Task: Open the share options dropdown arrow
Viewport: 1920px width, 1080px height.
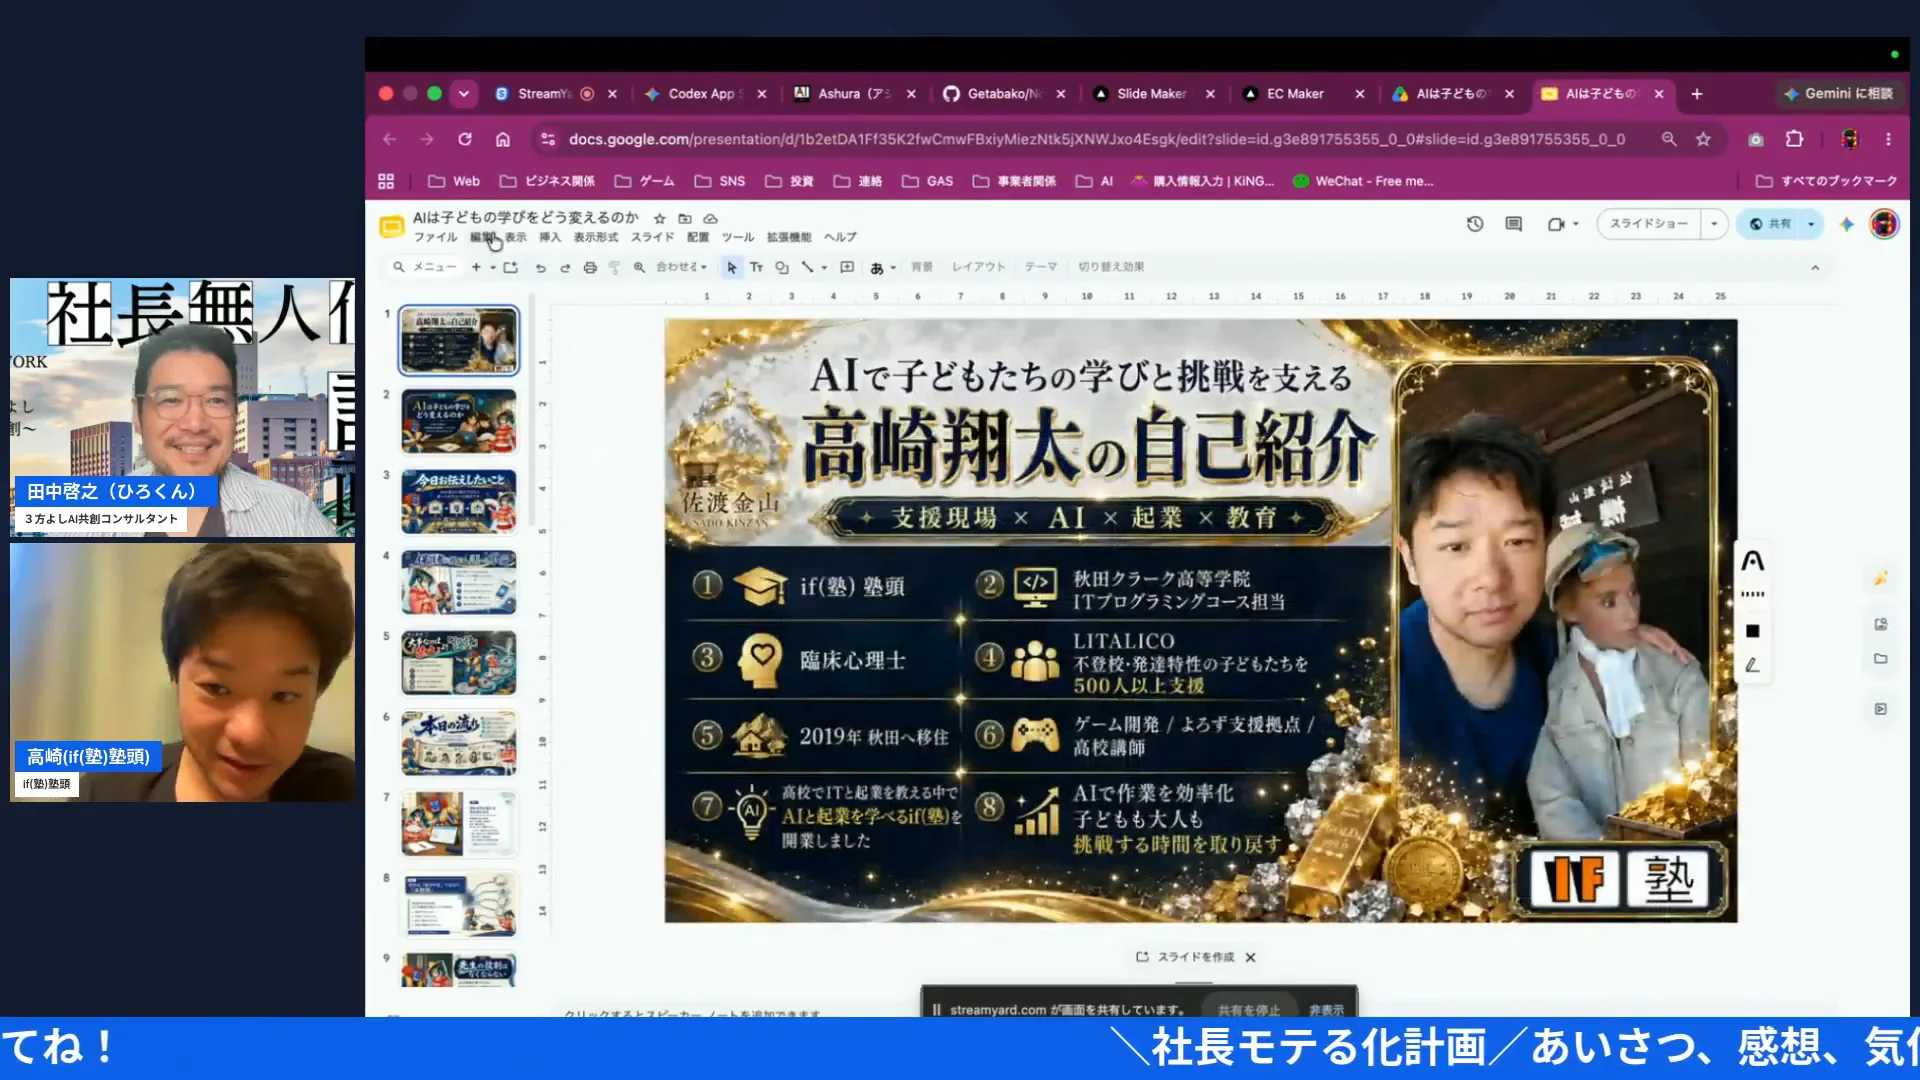Action: [1811, 224]
